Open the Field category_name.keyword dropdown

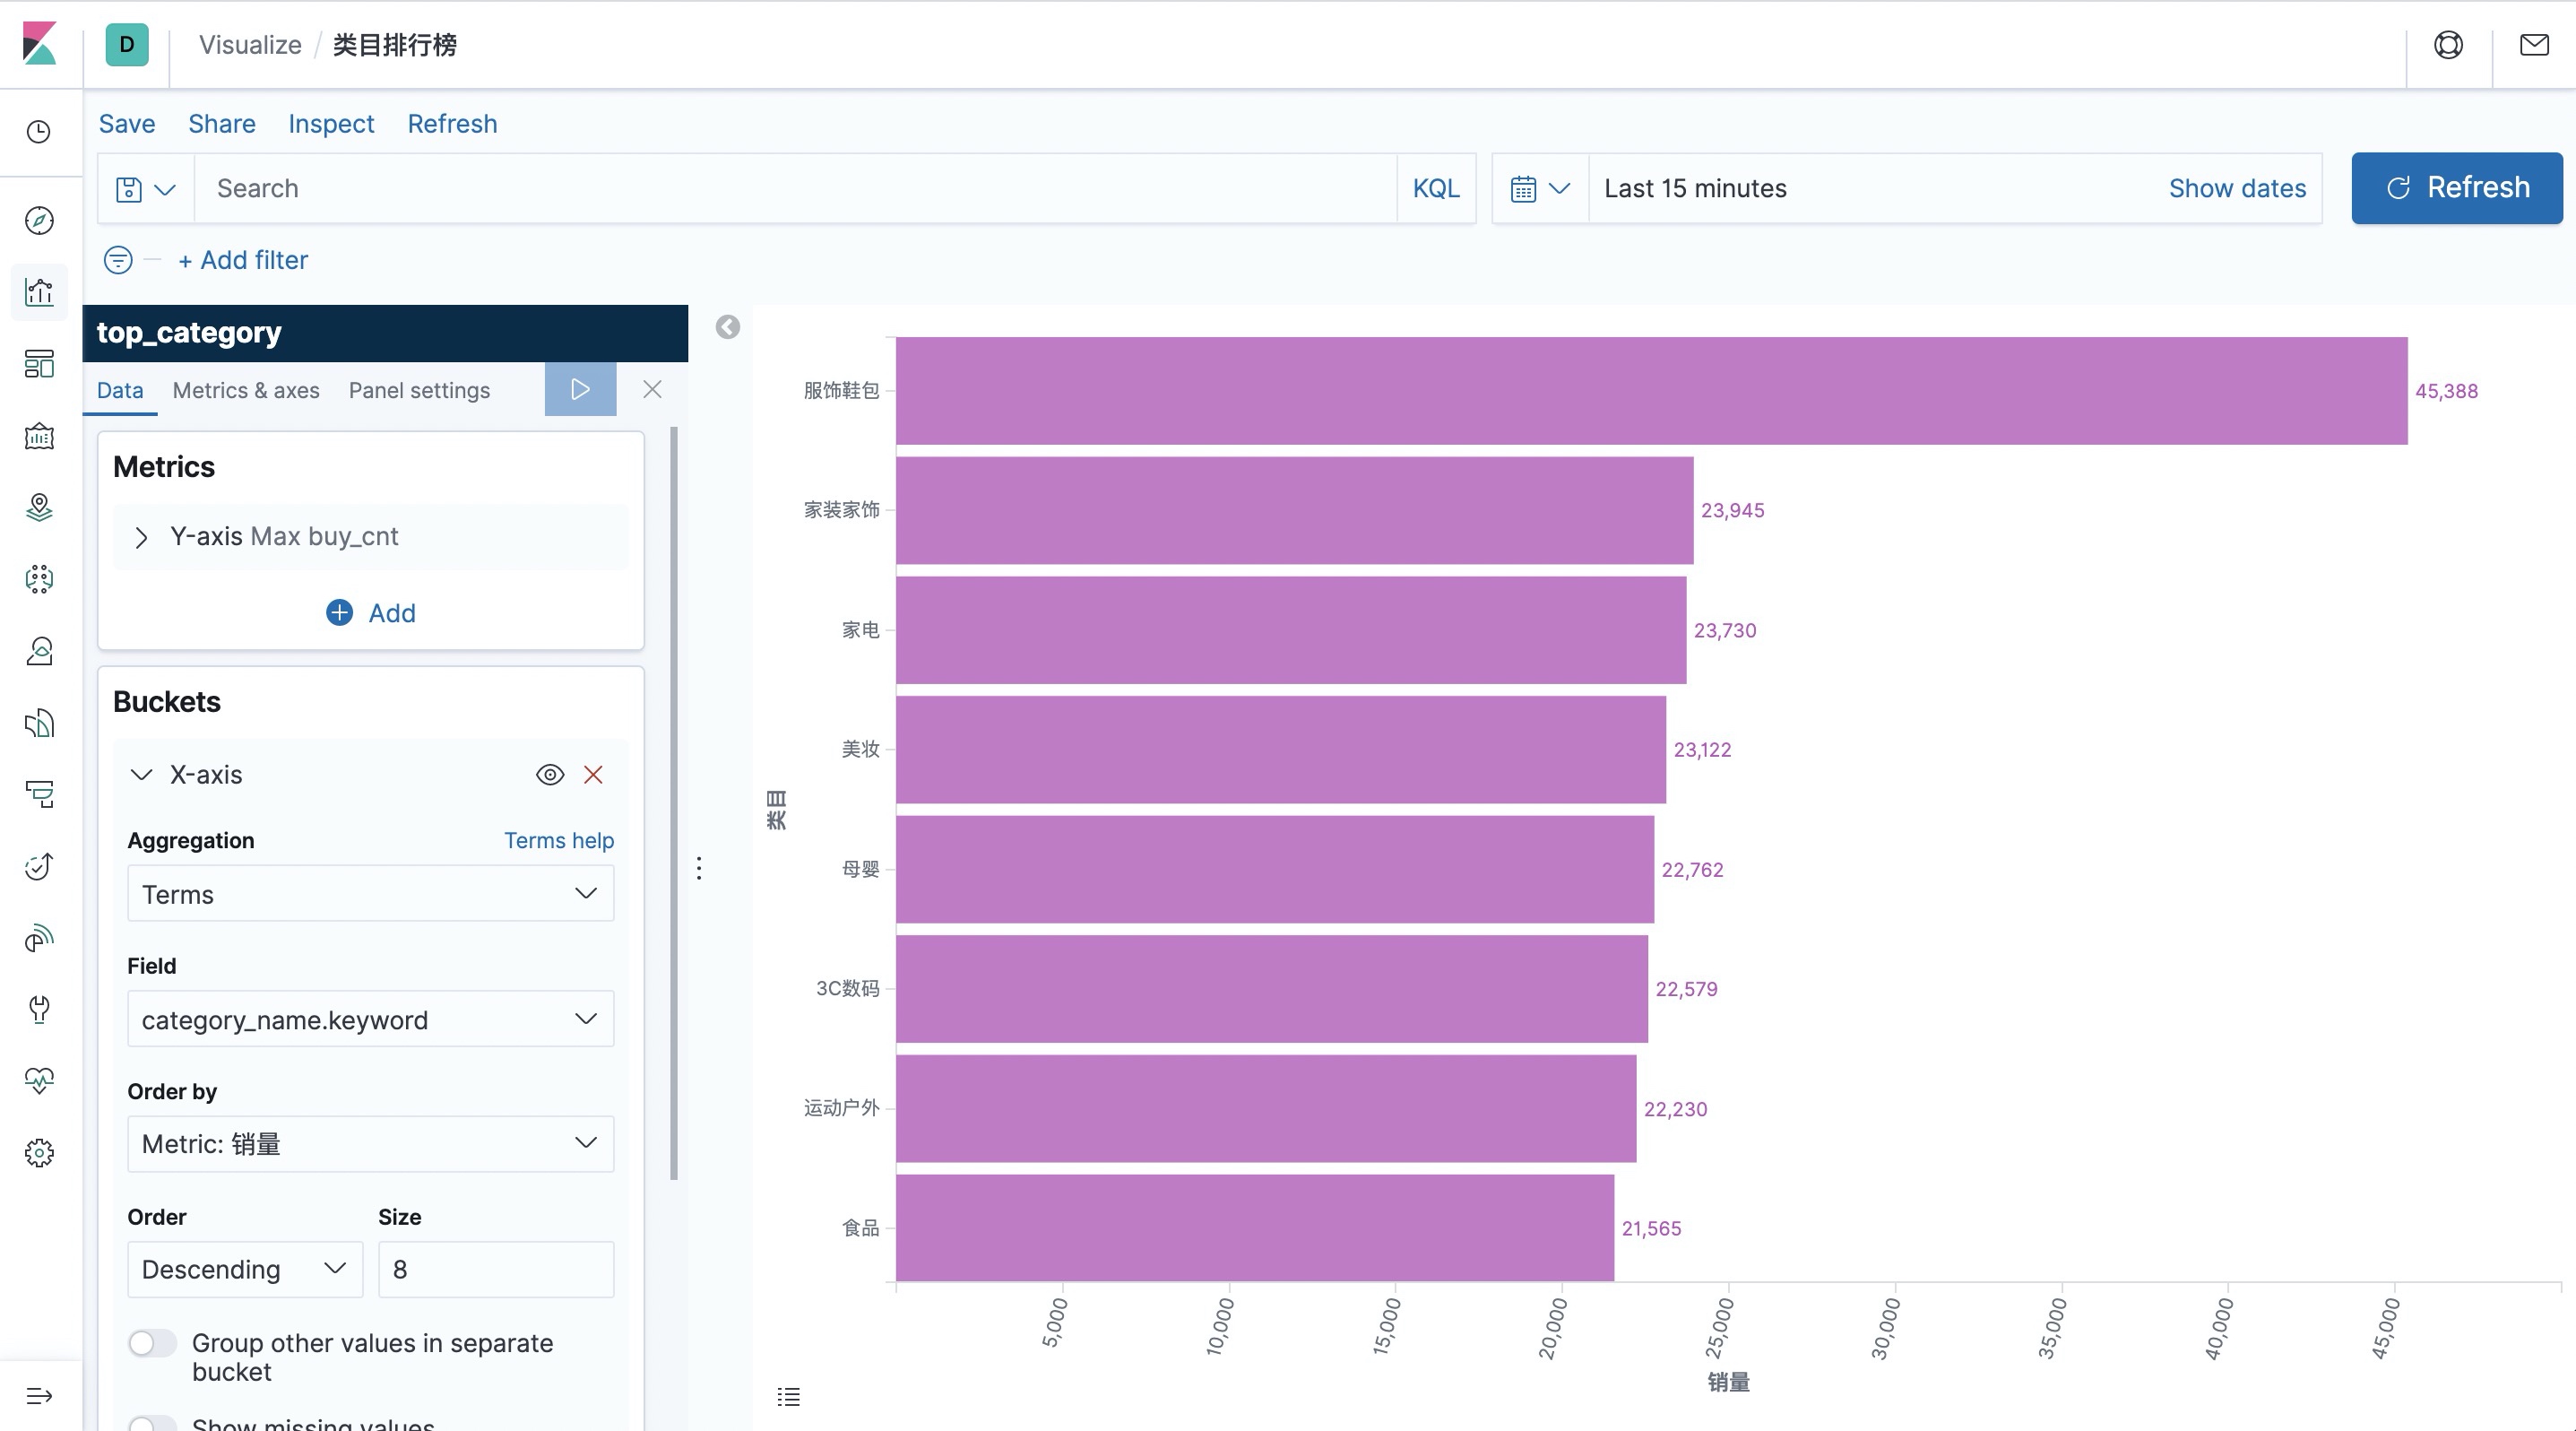click(370, 1019)
